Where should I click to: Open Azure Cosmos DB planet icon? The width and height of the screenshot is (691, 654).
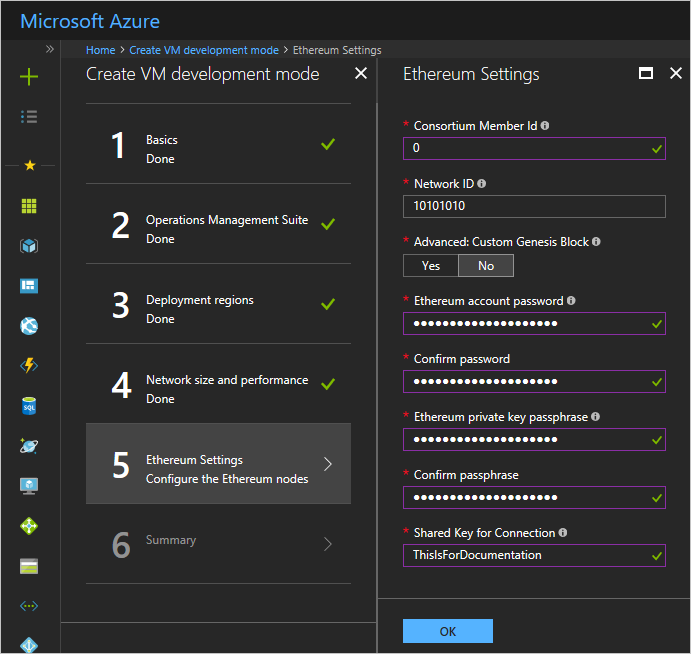pos(29,446)
